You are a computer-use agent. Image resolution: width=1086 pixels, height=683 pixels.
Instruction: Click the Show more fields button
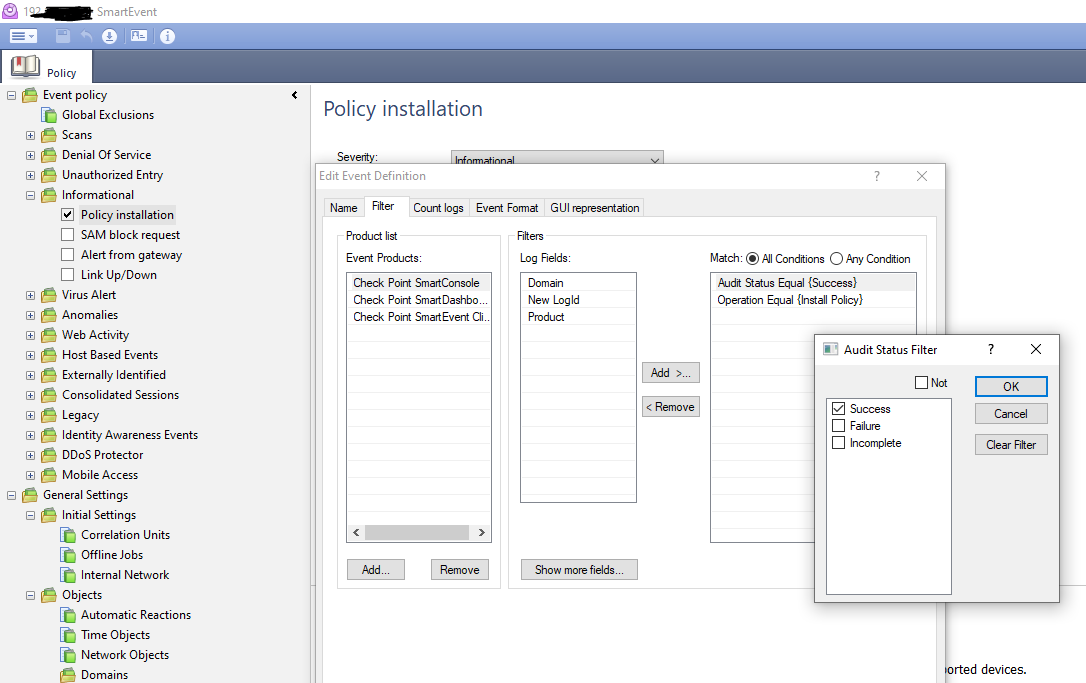(579, 570)
